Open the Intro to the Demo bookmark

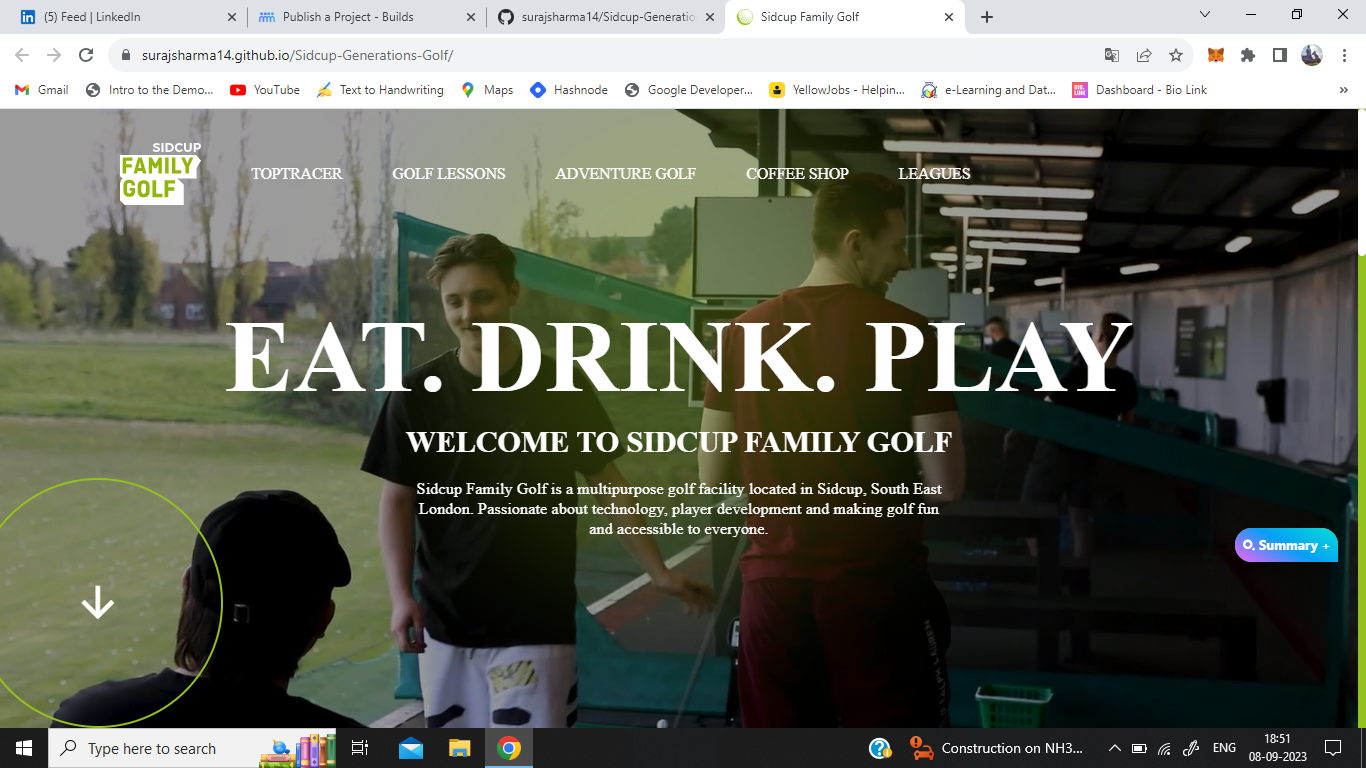(150, 89)
